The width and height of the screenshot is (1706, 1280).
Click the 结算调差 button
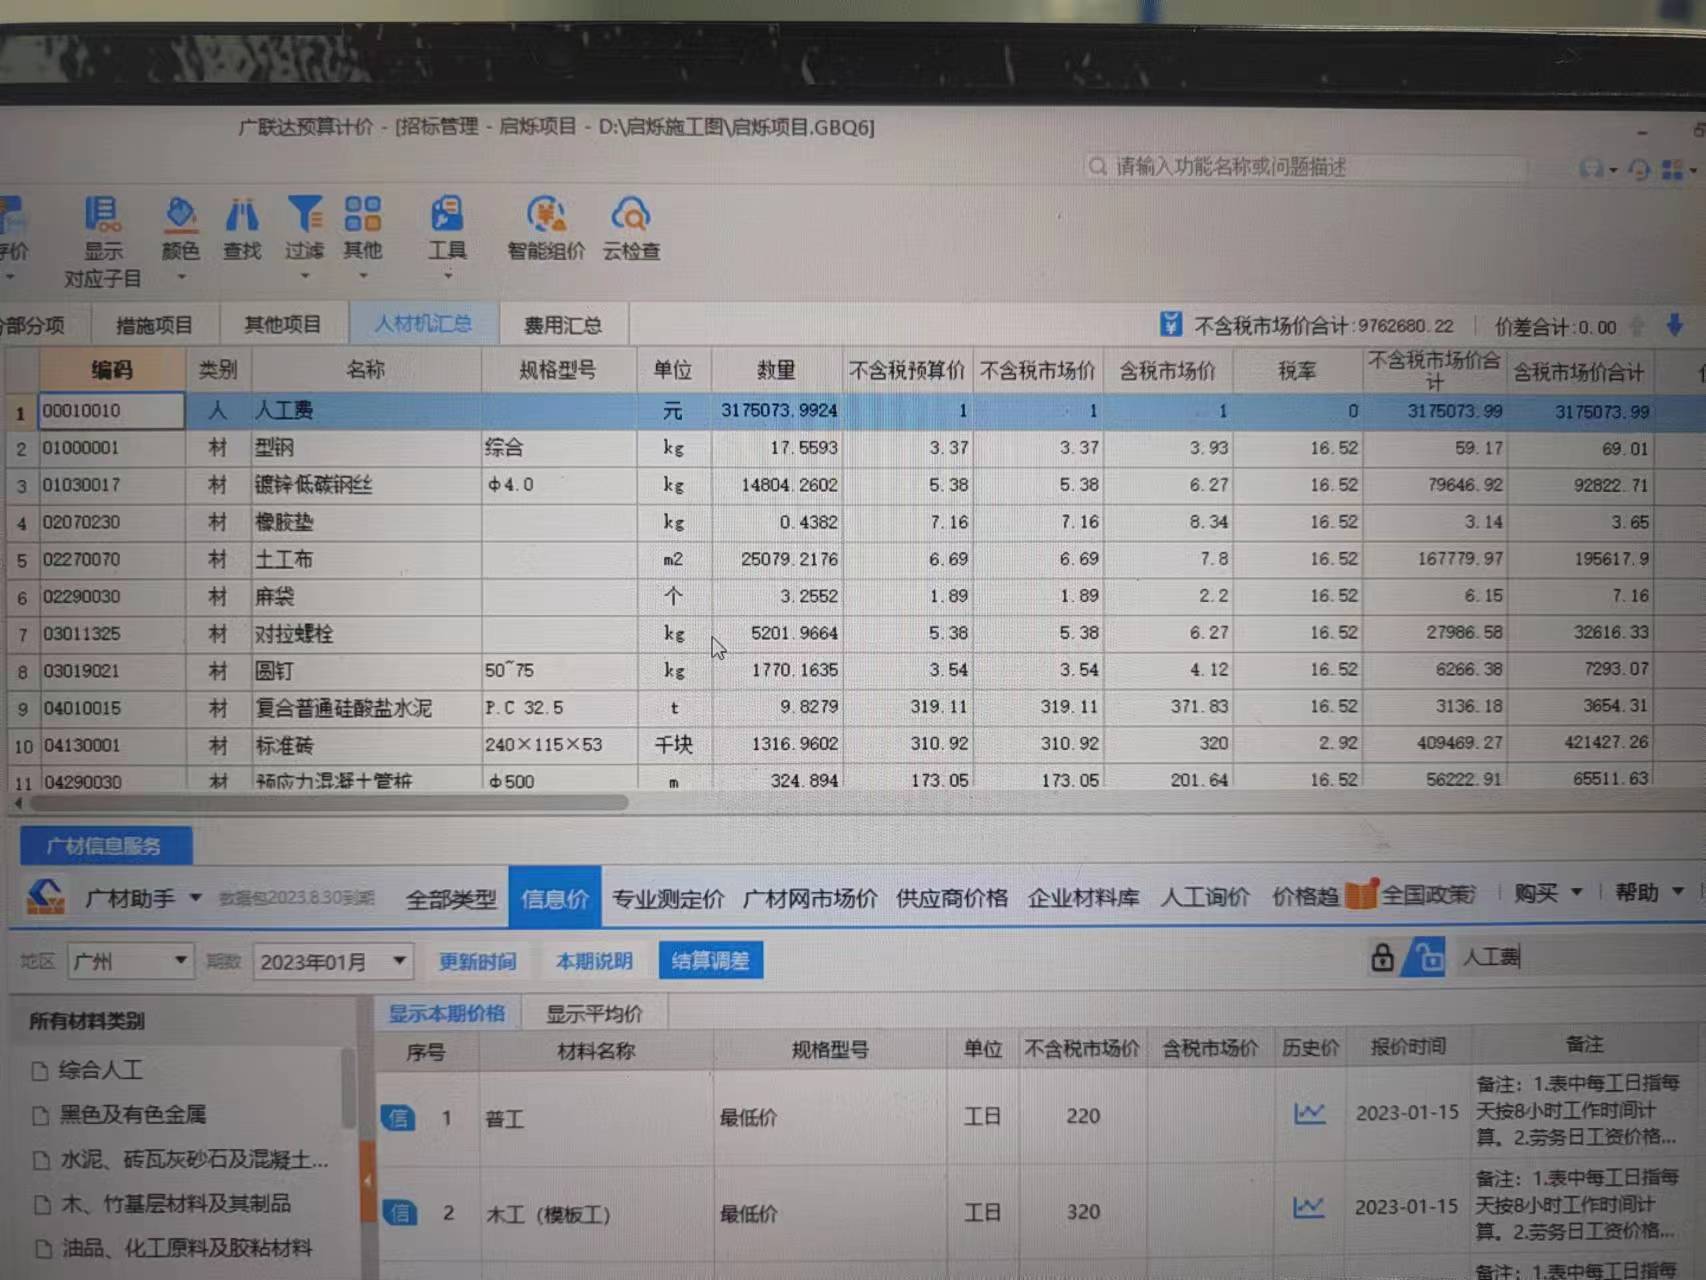coord(710,960)
